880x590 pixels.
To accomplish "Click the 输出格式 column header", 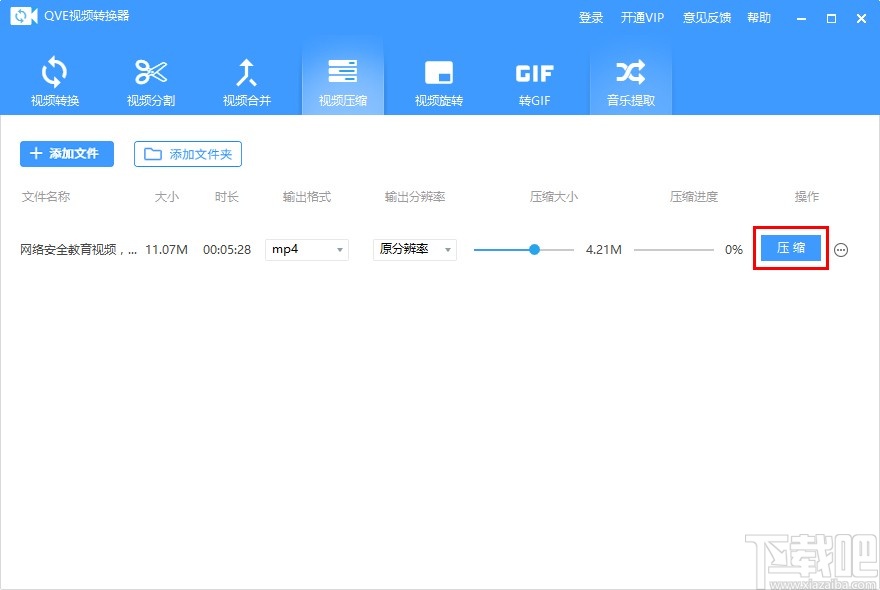I will coord(307,197).
